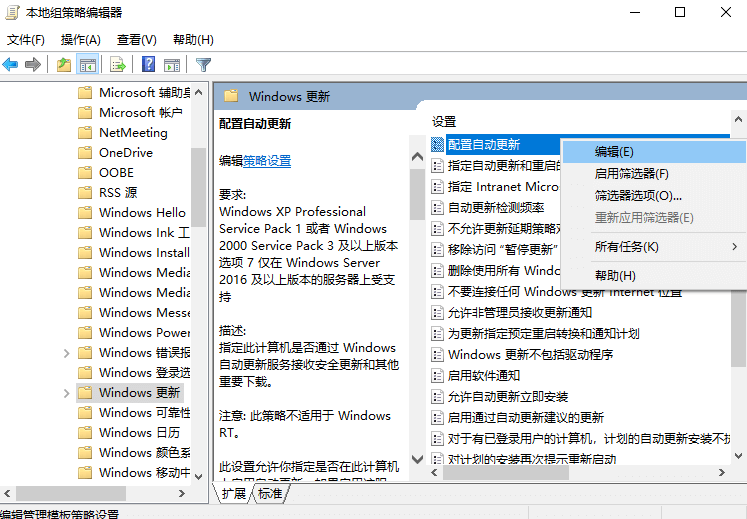Viewport: 747px width, 519px height.
Task: Open the 所有任务(K) submenu
Action: pos(654,247)
